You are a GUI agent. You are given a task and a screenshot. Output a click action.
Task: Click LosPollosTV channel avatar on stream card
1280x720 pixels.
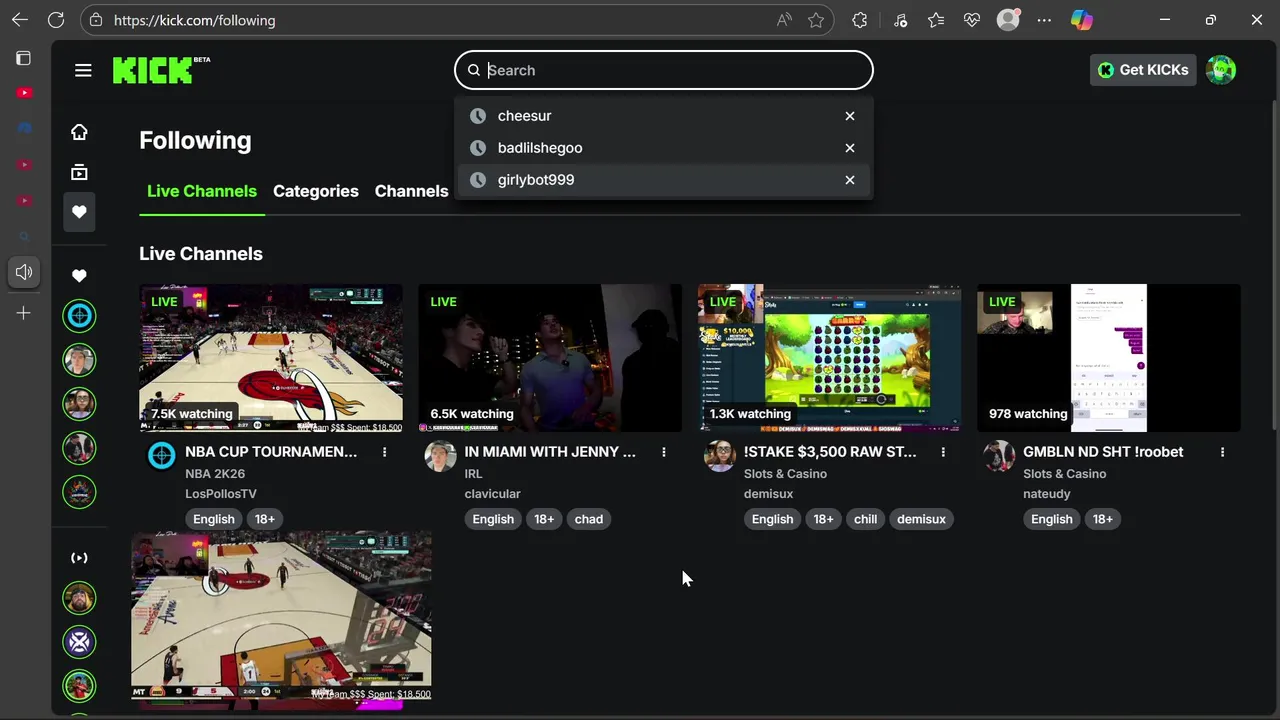coord(161,456)
